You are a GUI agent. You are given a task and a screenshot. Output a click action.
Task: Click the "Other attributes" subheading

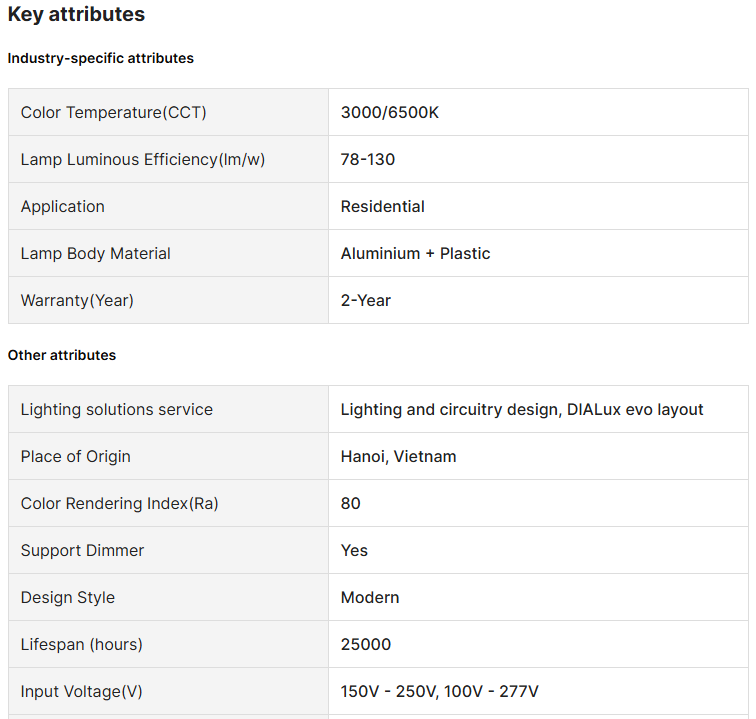click(62, 355)
